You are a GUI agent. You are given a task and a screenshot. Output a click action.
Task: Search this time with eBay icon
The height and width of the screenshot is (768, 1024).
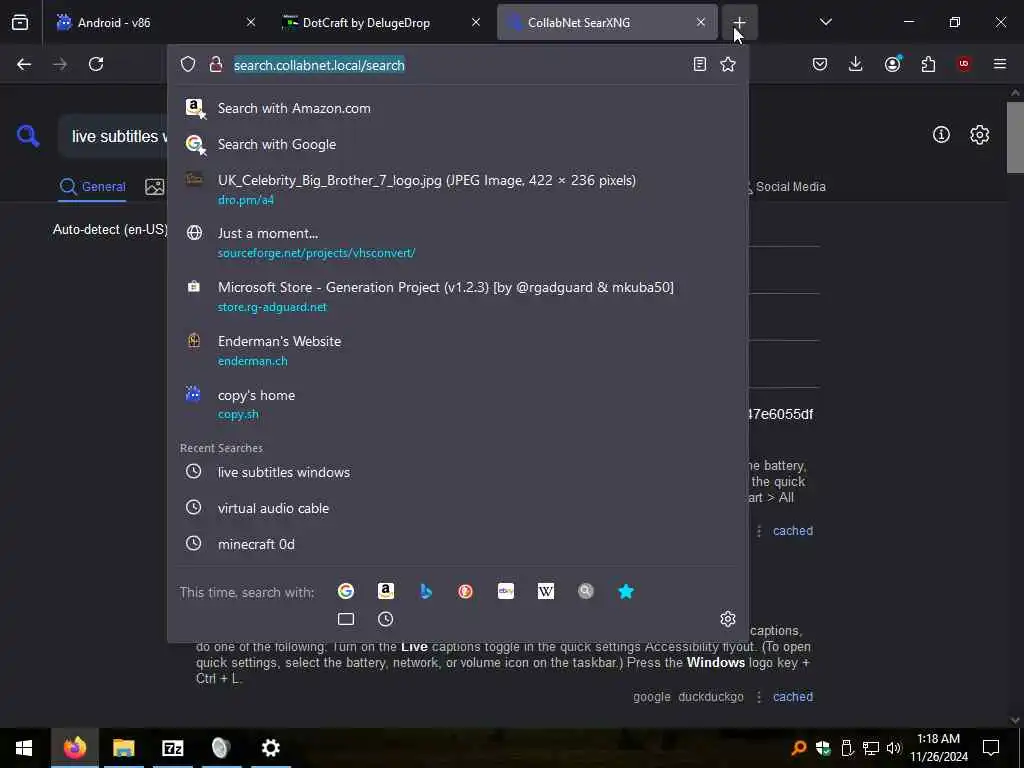(x=506, y=592)
